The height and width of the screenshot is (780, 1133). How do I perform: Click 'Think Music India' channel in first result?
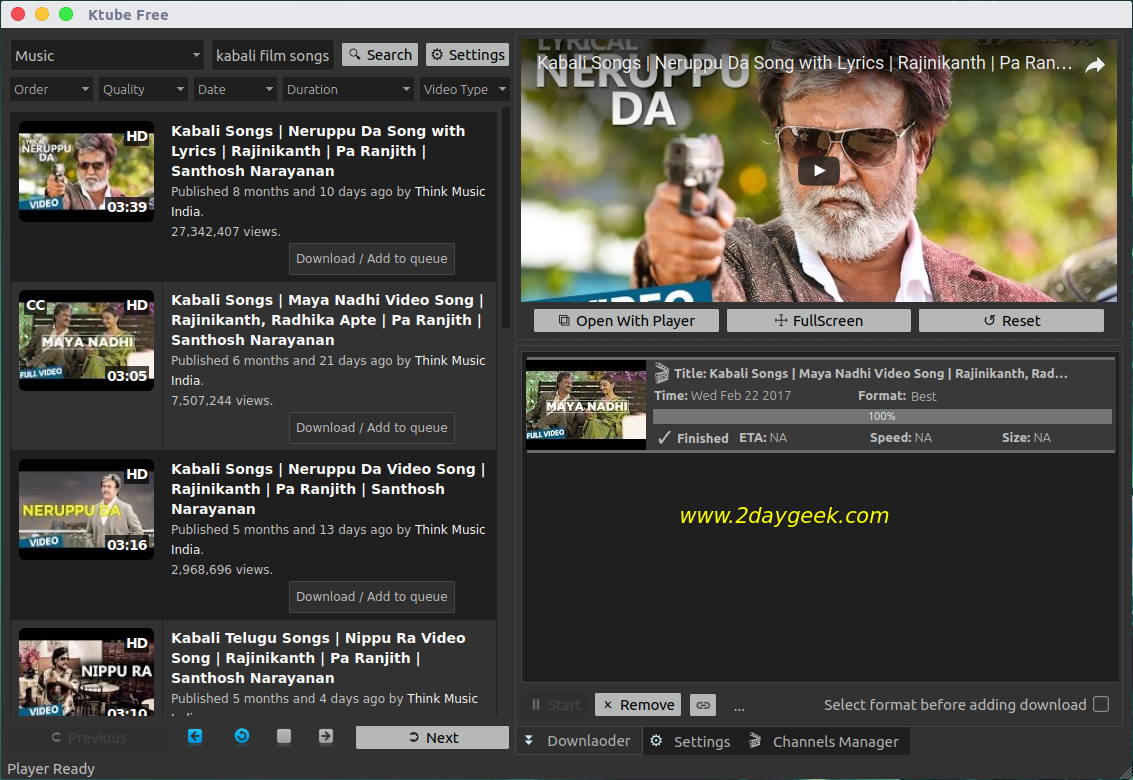(328, 202)
